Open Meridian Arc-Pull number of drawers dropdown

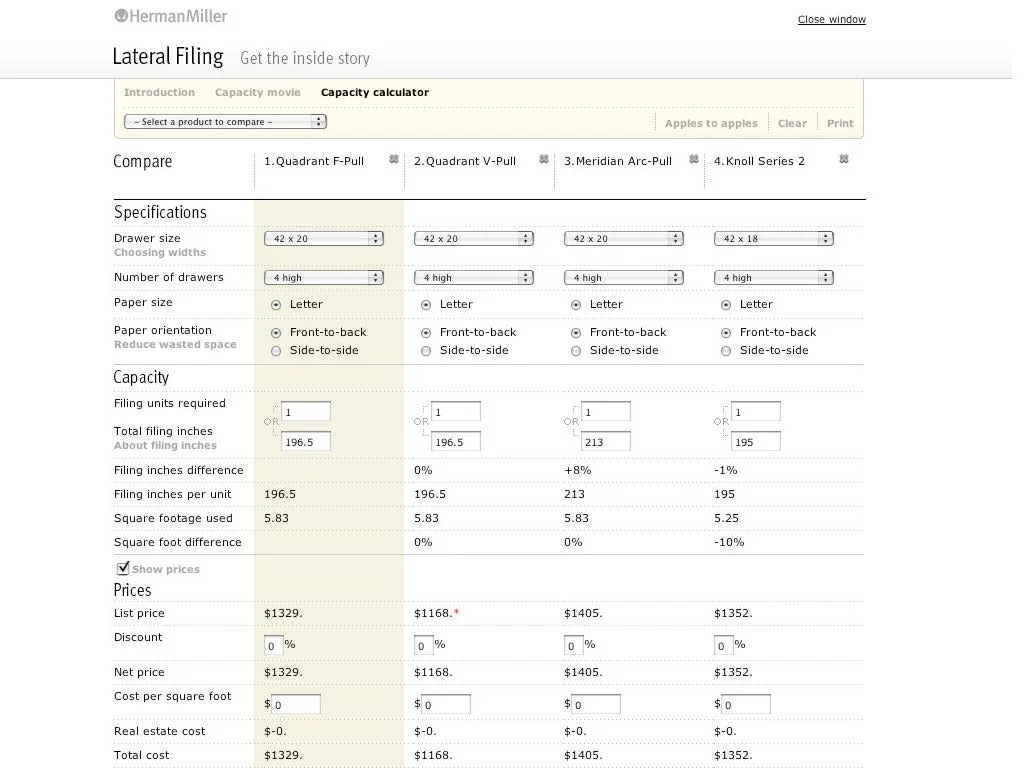(x=624, y=278)
